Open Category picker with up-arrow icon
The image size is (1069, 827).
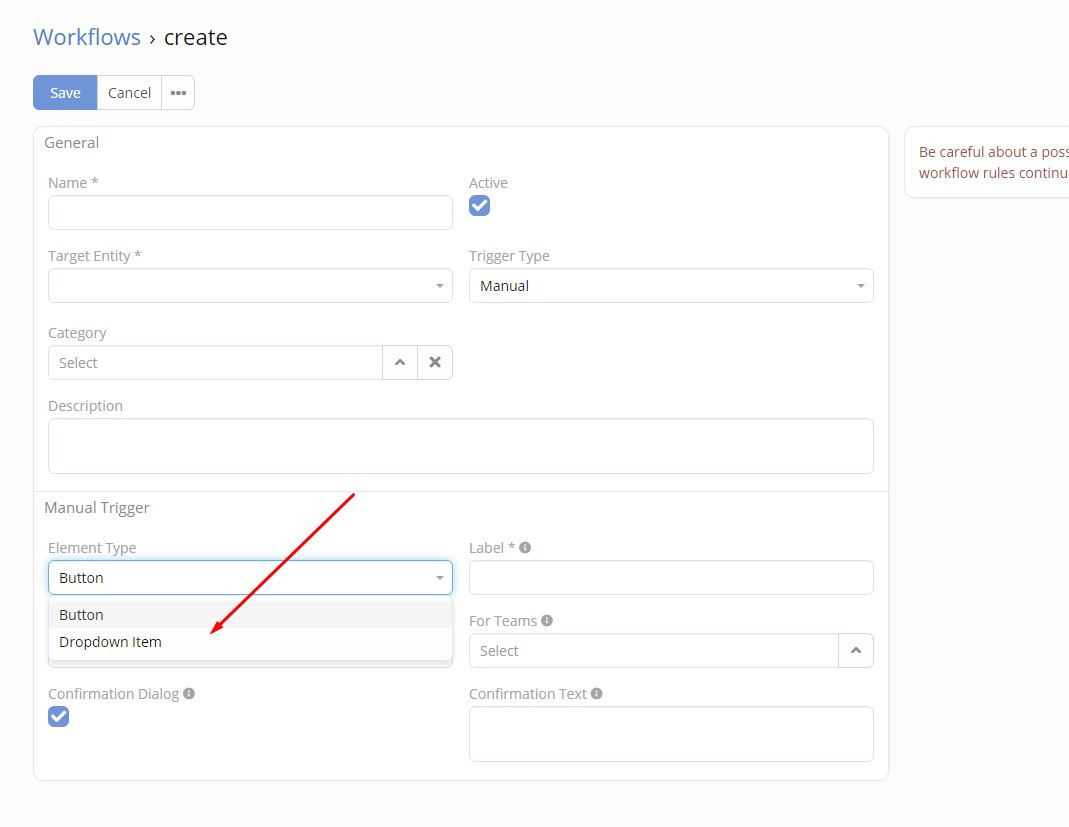pos(400,363)
